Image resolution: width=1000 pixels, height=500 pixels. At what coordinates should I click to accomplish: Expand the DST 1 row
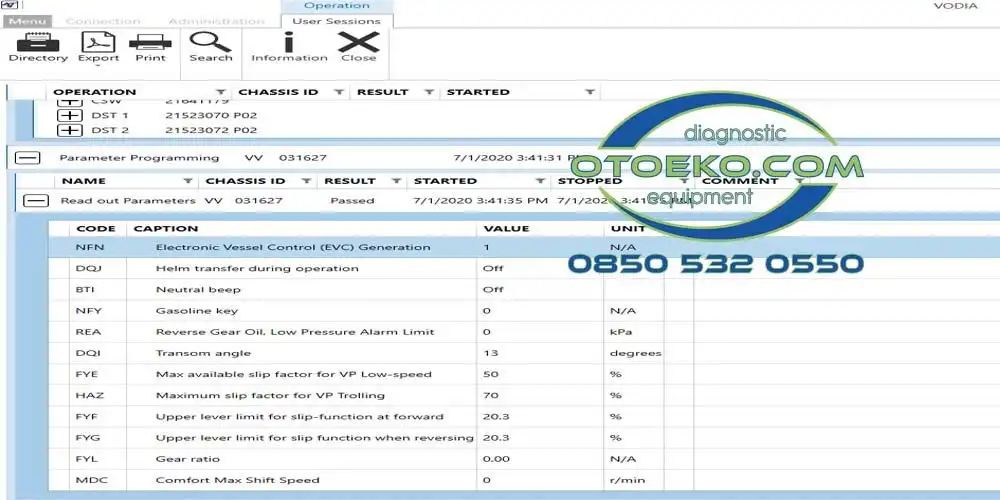70,116
